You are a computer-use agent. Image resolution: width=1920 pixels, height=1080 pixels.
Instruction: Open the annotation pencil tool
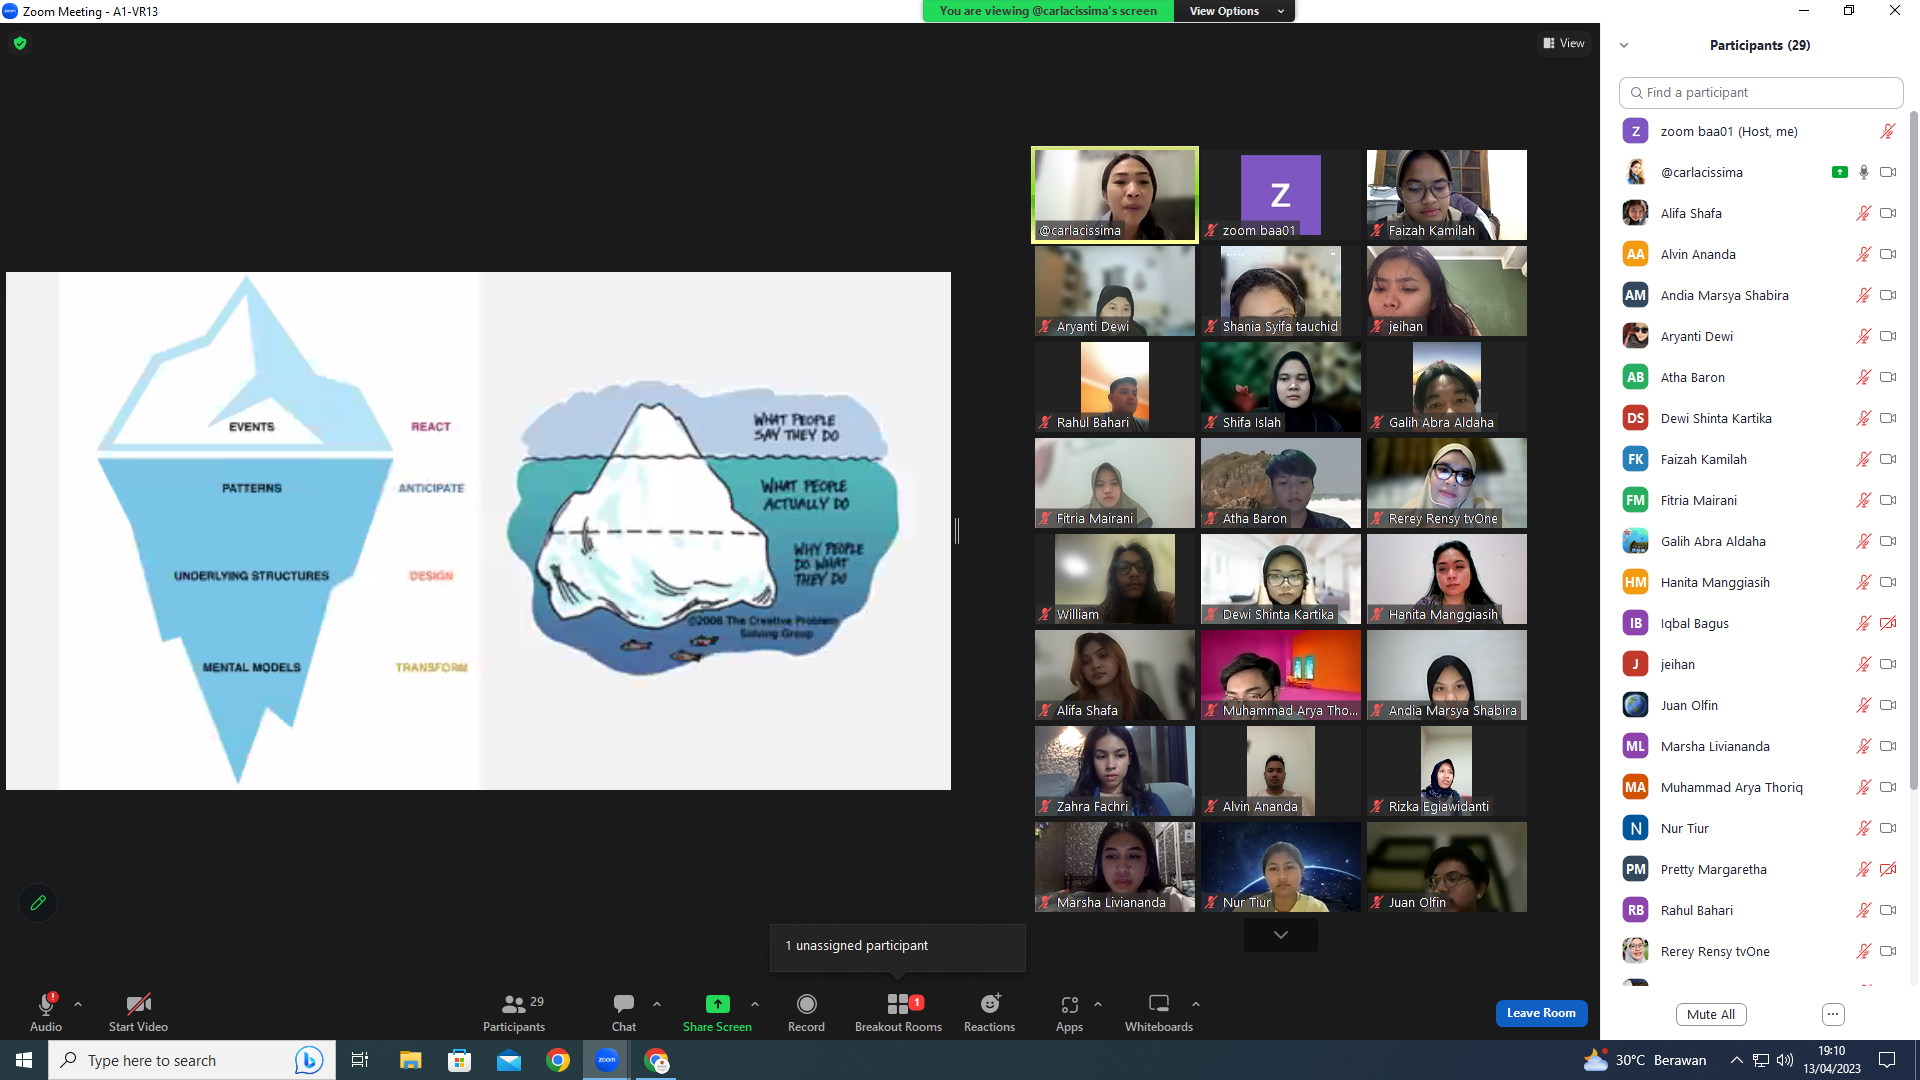(x=38, y=903)
